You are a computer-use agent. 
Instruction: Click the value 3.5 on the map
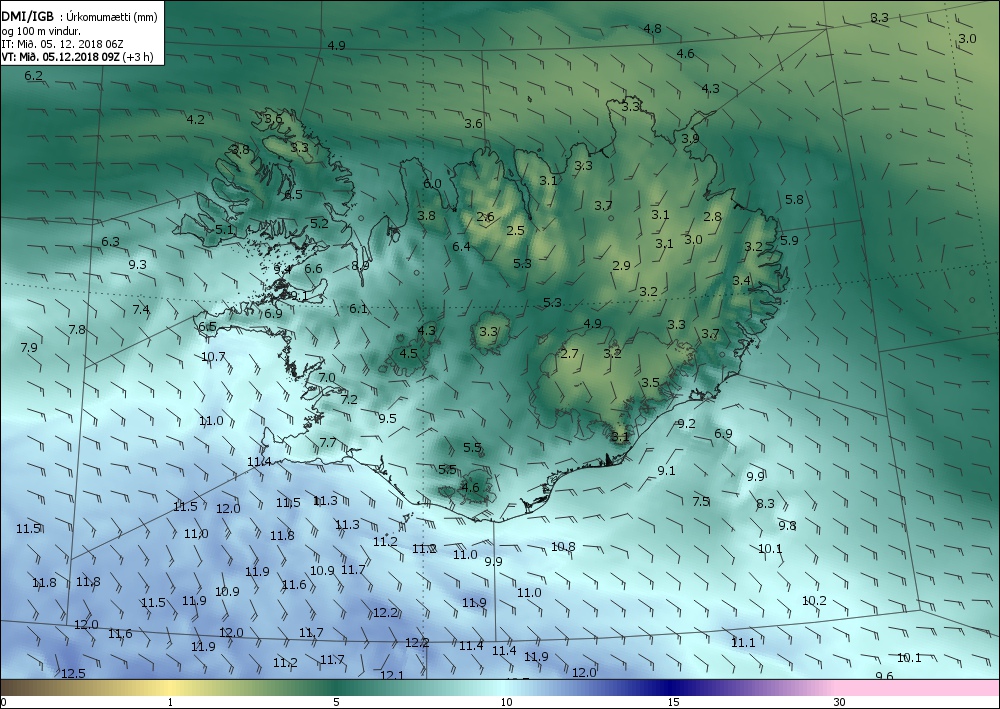coord(651,383)
